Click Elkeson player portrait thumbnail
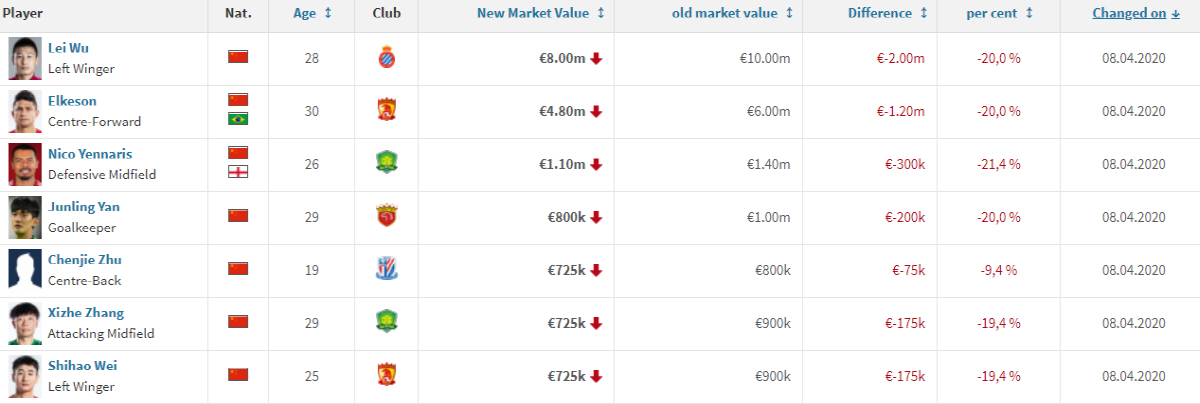 pos(24,111)
